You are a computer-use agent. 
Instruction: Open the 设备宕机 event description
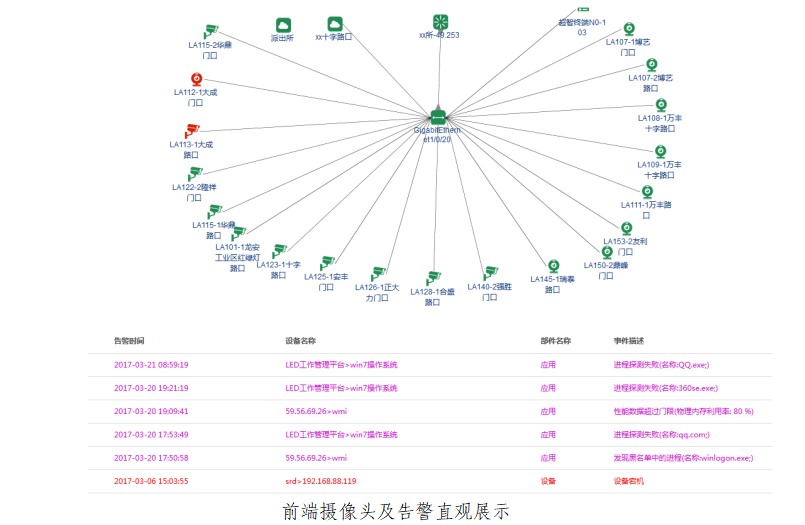pyautogui.click(x=629, y=481)
